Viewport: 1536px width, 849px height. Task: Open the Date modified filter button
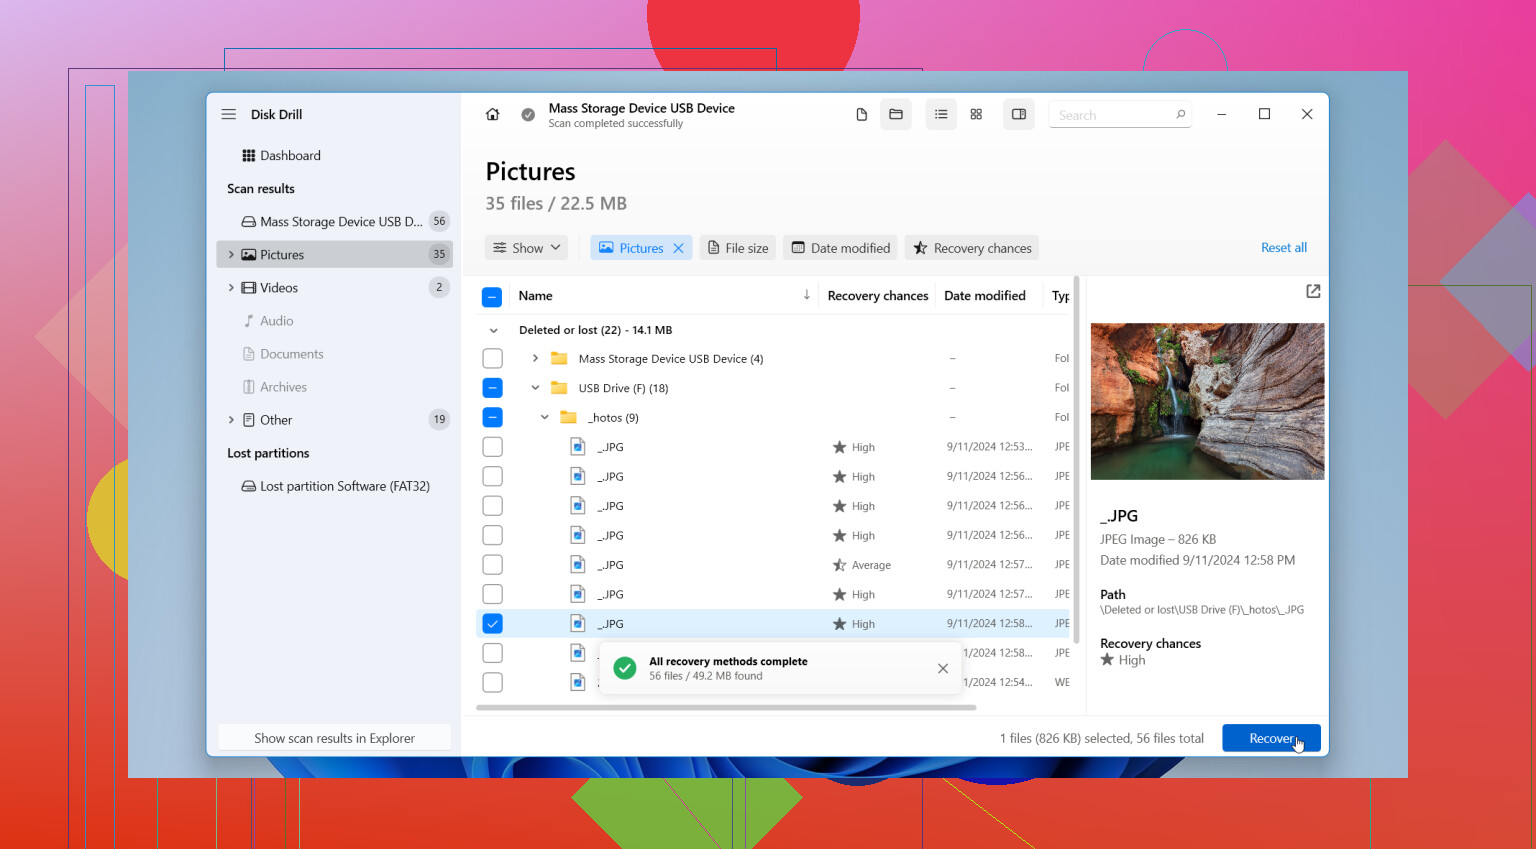pos(841,248)
